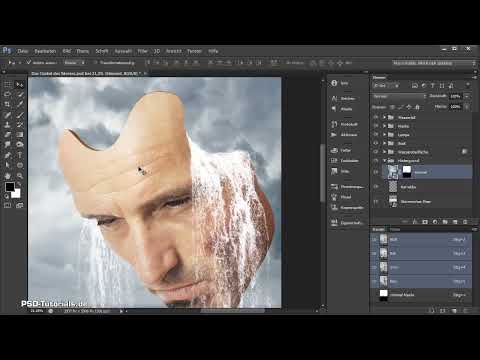Hide the Hintergrund group

click(376, 161)
